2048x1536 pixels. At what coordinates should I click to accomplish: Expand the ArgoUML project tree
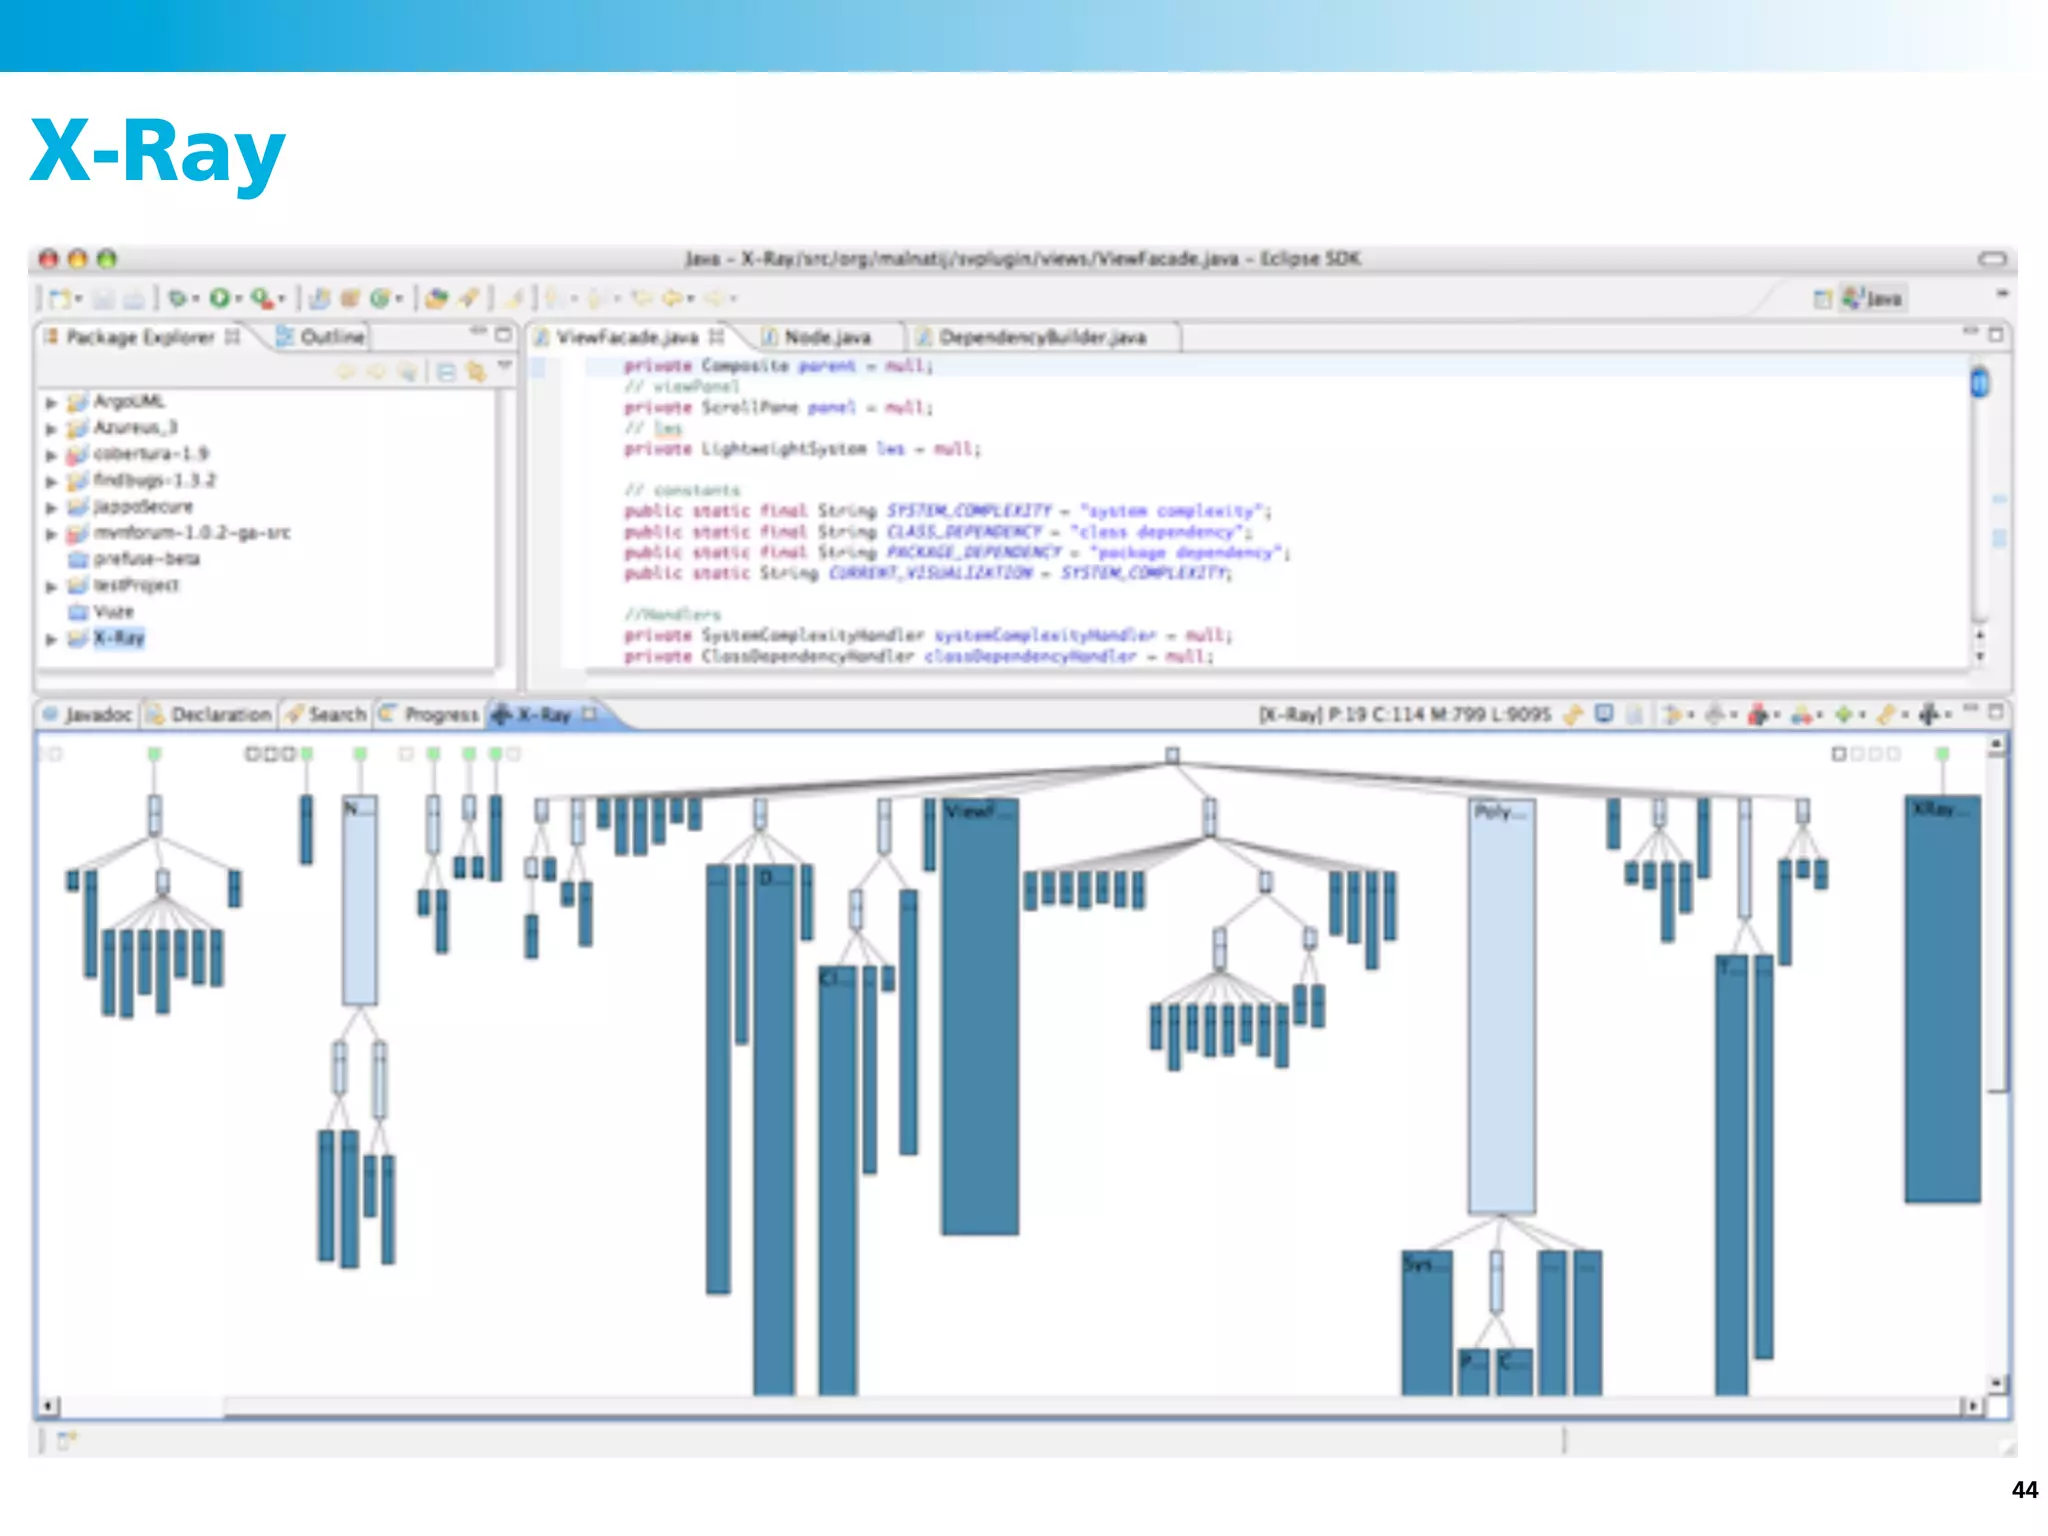(x=51, y=402)
